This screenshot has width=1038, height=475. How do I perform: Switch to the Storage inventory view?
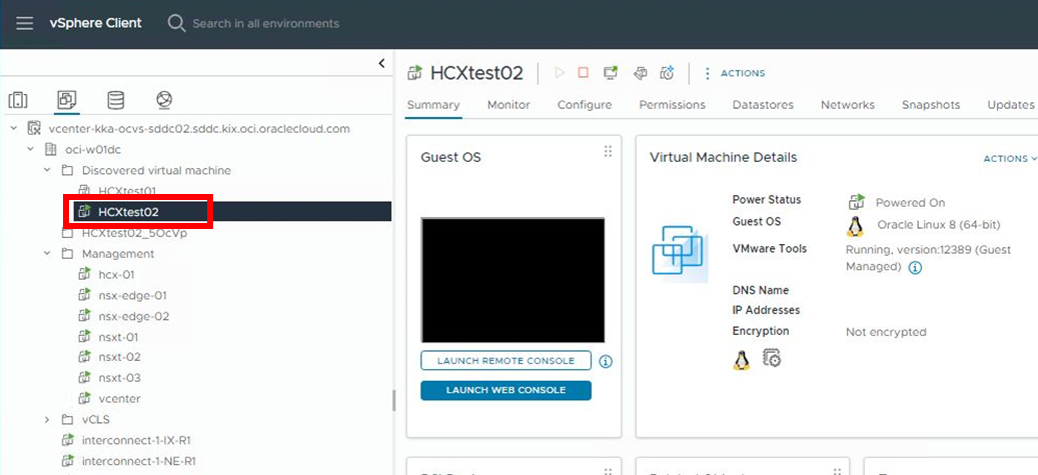click(x=116, y=100)
